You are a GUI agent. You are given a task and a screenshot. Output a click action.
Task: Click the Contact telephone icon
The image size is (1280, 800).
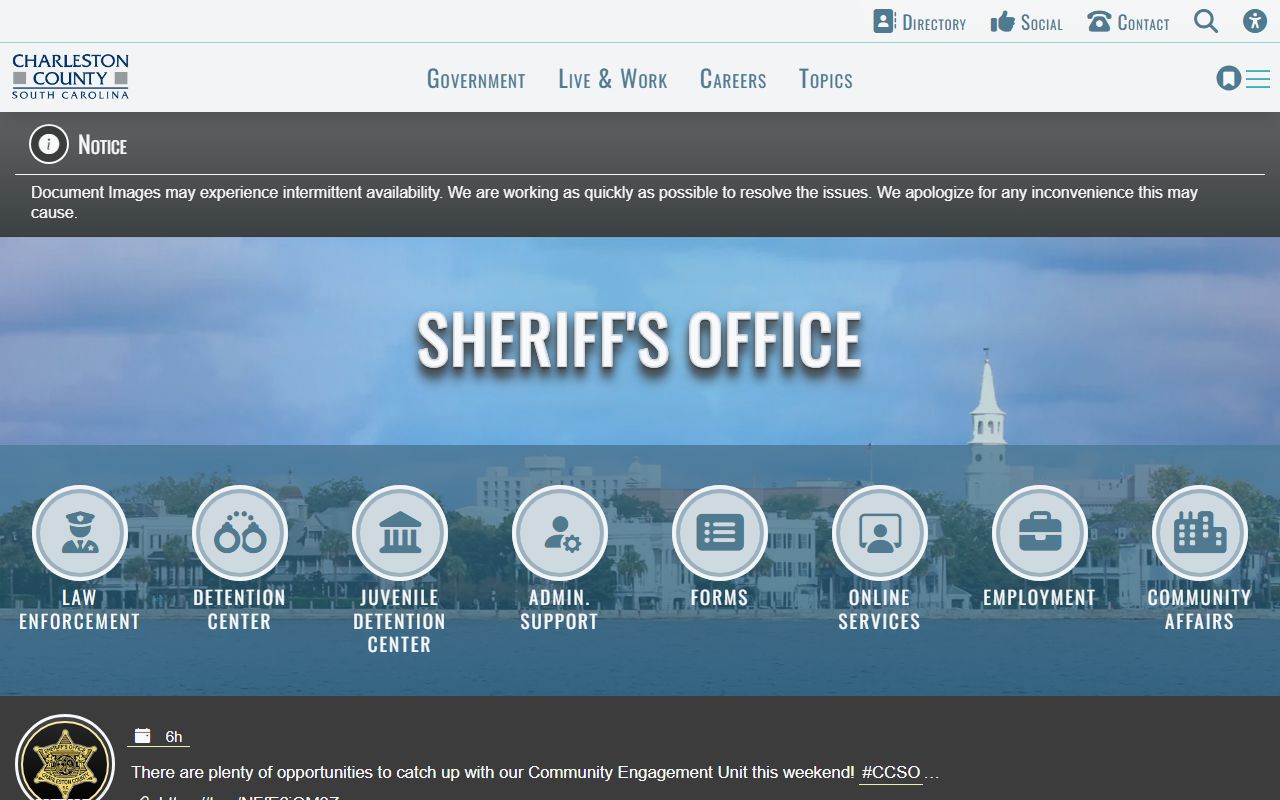(1099, 21)
